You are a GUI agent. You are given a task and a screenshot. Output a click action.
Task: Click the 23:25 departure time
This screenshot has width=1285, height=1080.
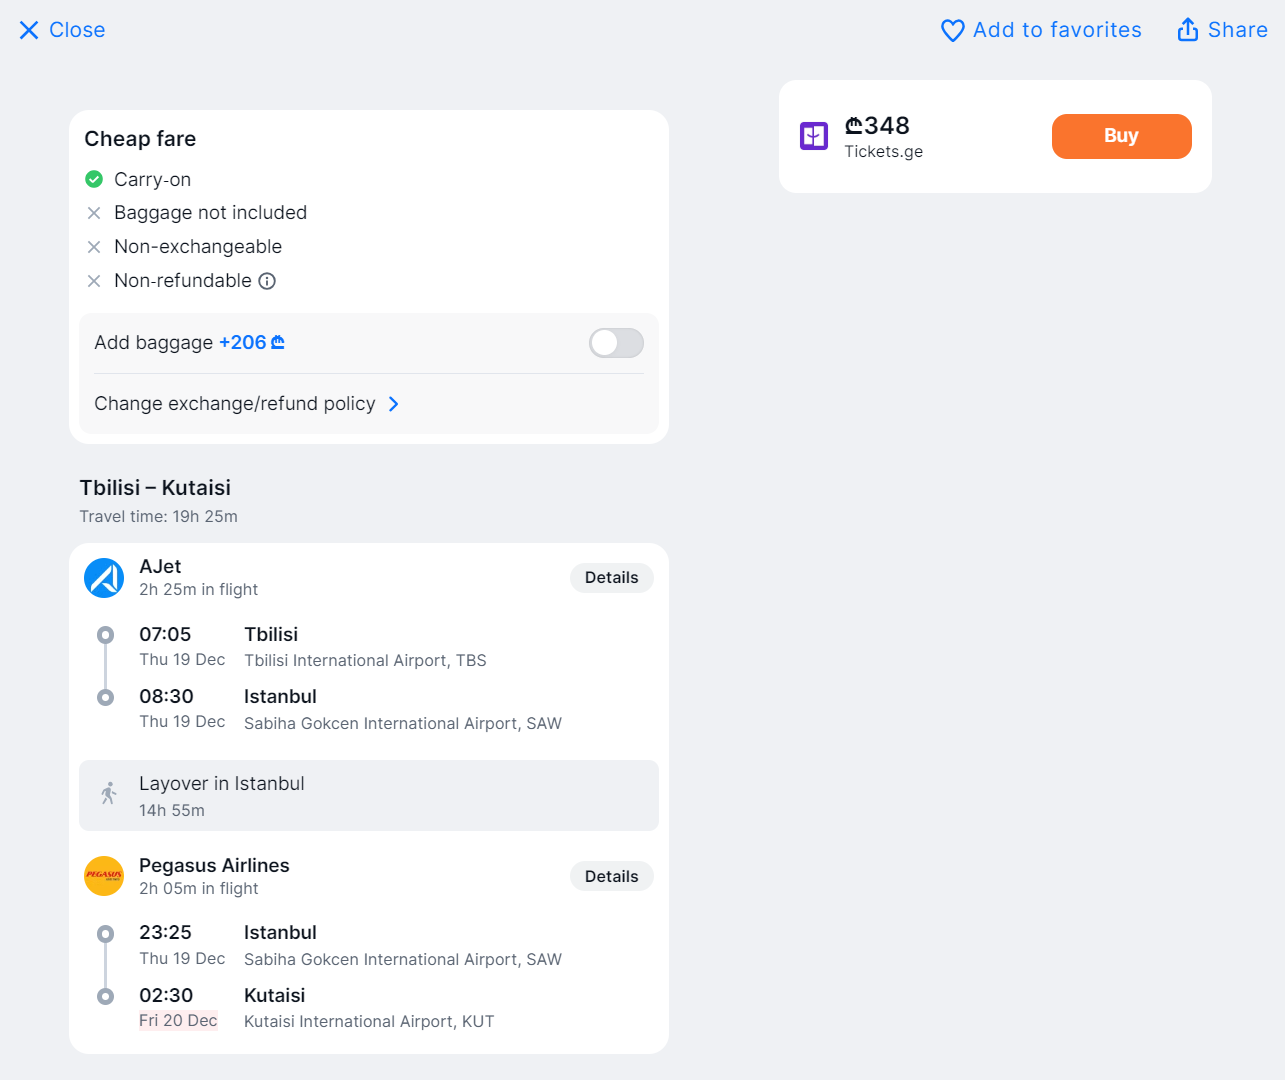165,933
